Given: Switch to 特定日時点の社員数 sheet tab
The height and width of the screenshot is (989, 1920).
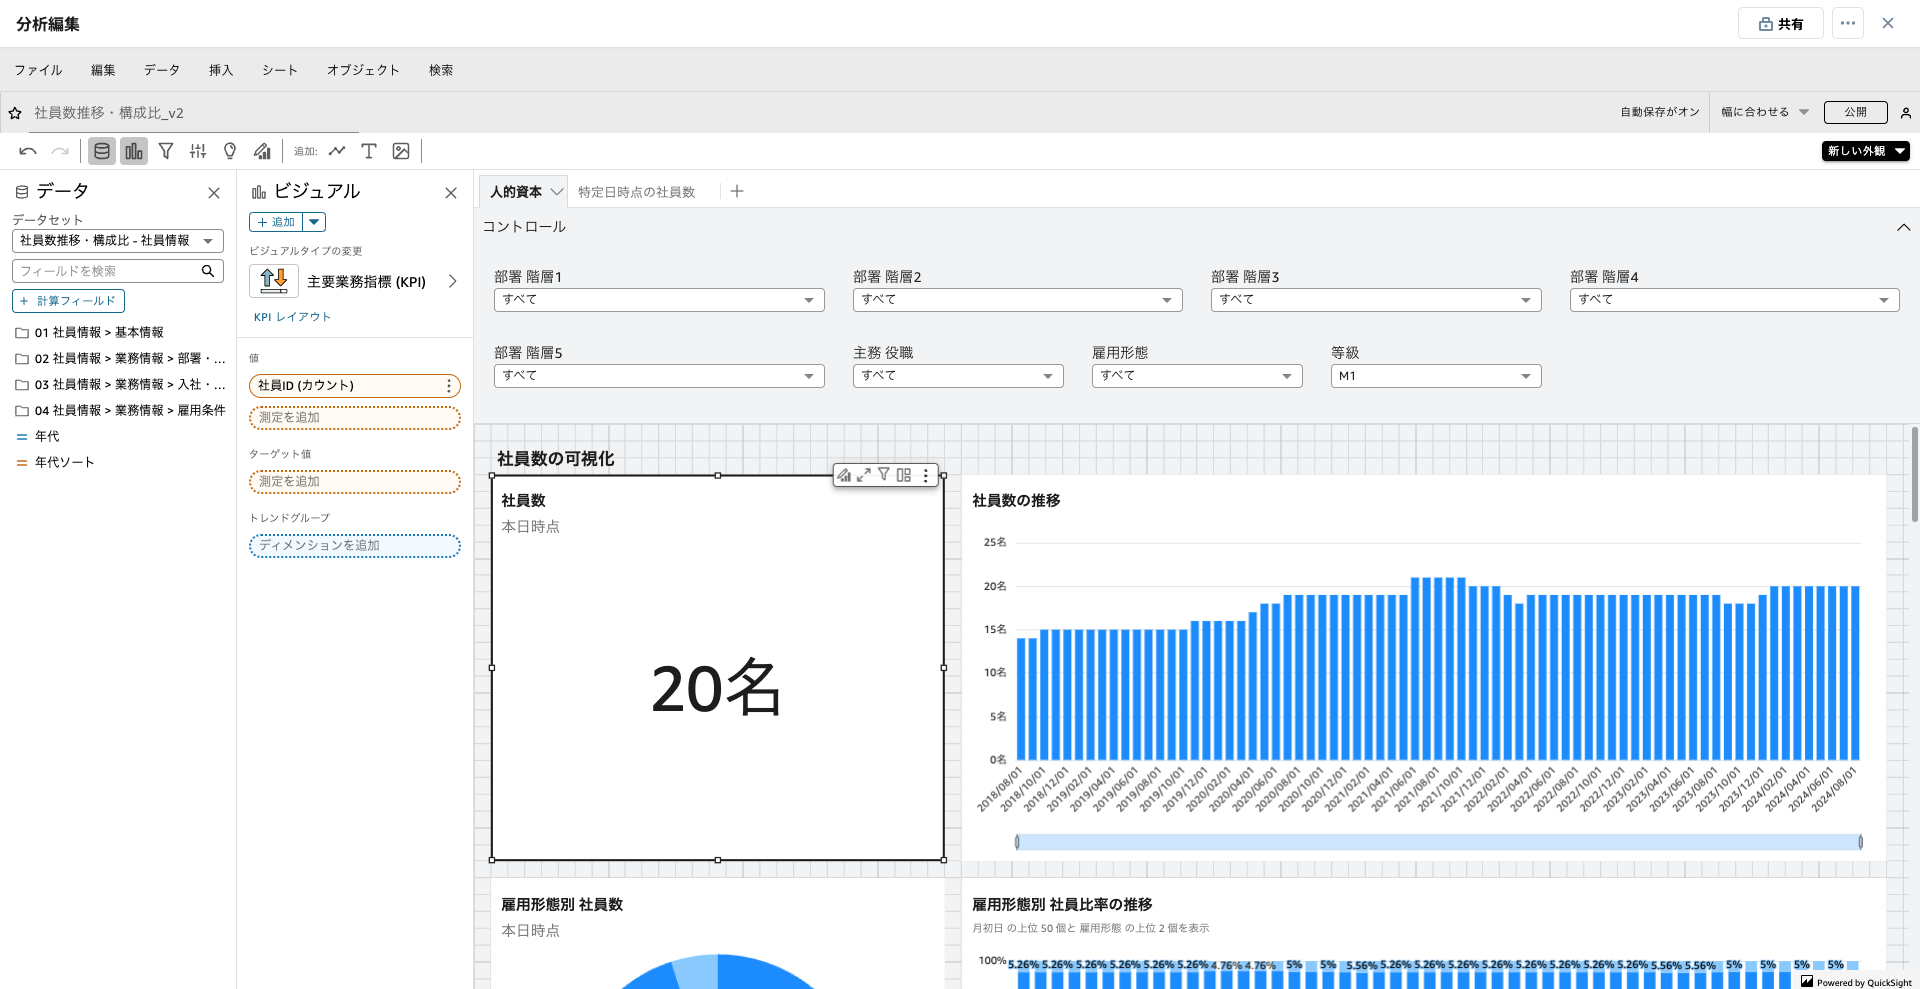Looking at the screenshot, I should (636, 192).
